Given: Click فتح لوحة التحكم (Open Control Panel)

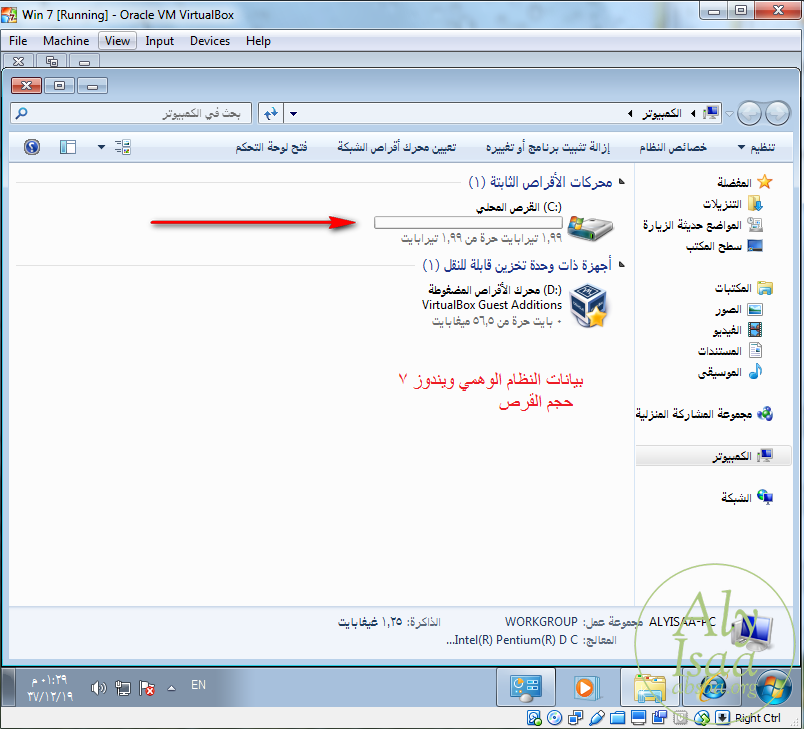Looking at the screenshot, I should [x=271, y=147].
